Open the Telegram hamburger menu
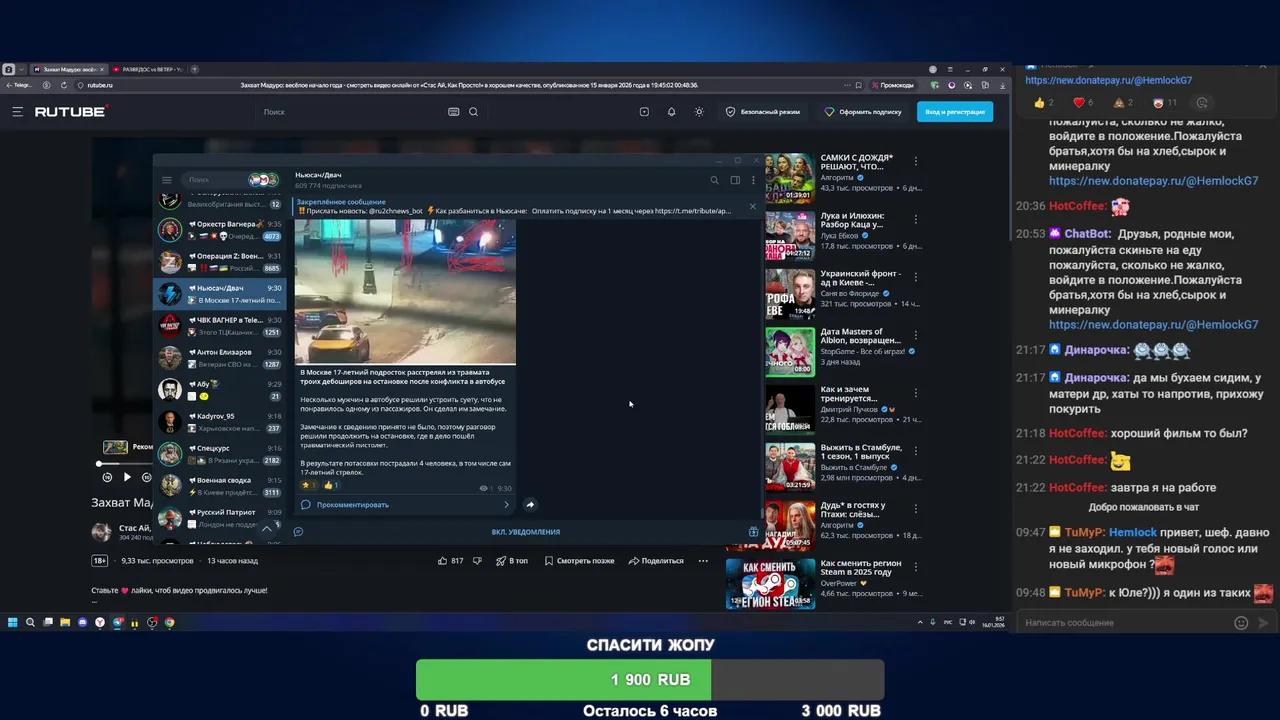This screenshot has height=720, width=1280. [x=167, y=180]
